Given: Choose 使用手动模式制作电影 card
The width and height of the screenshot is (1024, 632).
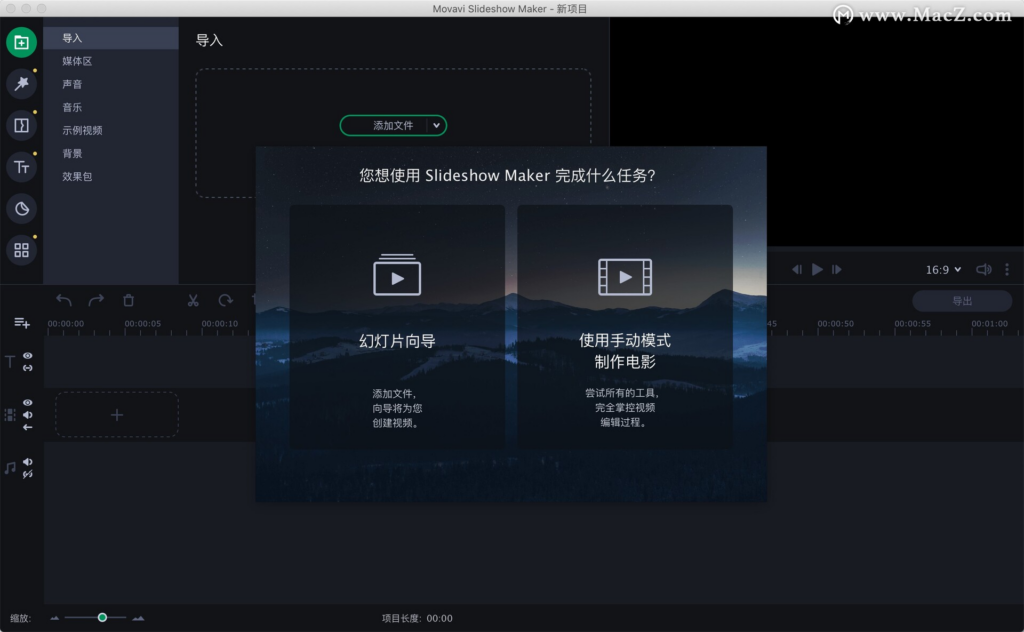Looking at the screenshot, I should click(x=625, y=326).
